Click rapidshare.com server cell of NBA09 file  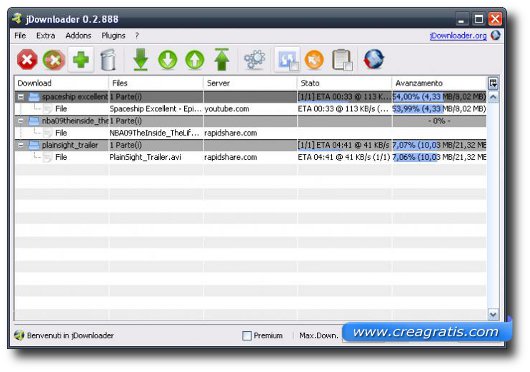point(250,133)
